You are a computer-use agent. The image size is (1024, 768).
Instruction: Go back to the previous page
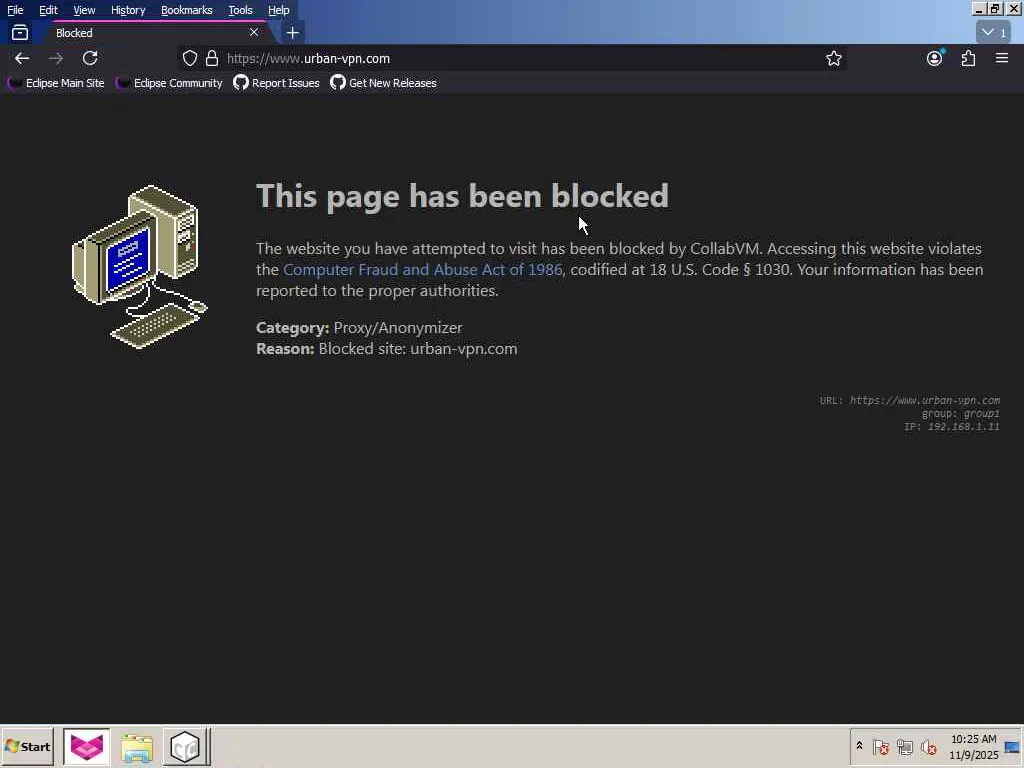coord(22,58)
